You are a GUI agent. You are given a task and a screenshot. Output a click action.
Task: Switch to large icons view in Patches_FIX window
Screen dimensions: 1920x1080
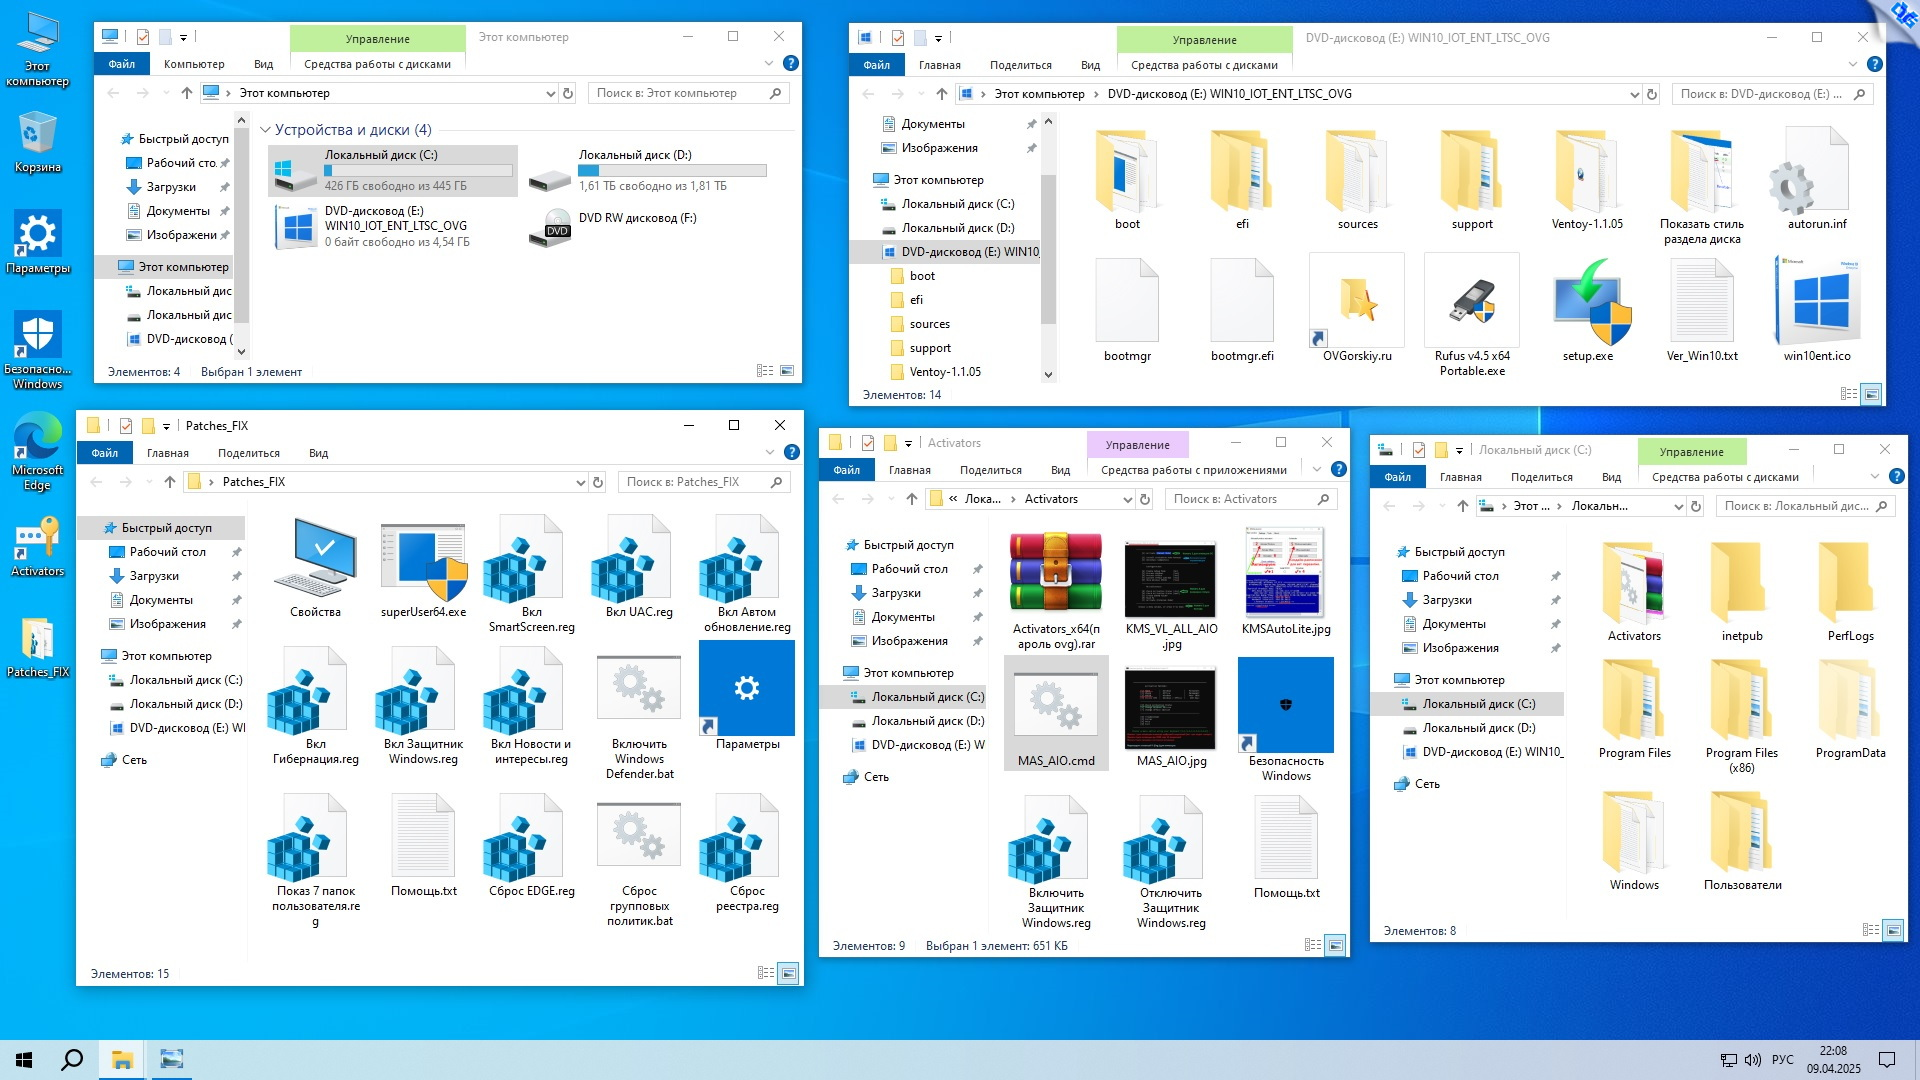click(x=789, y=973)
